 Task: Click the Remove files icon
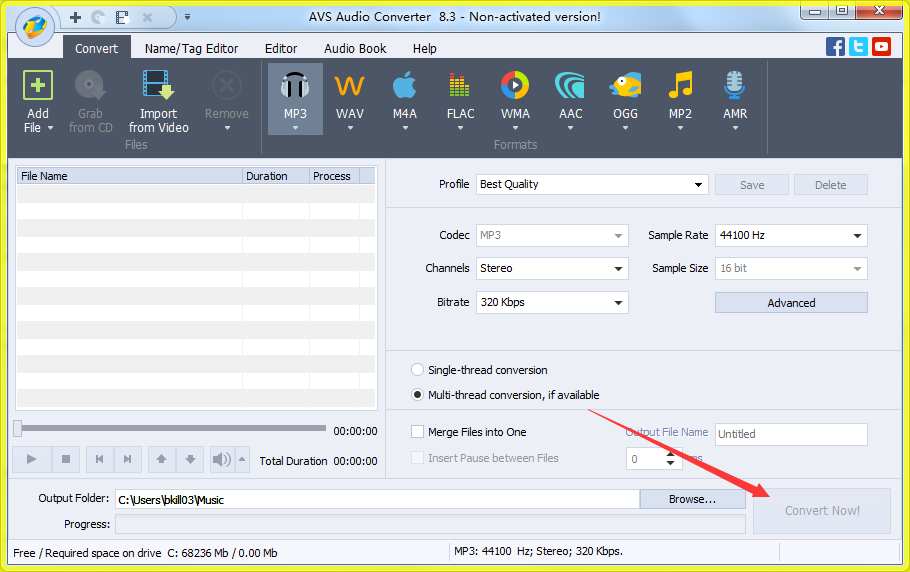click(x=226, y=85)
